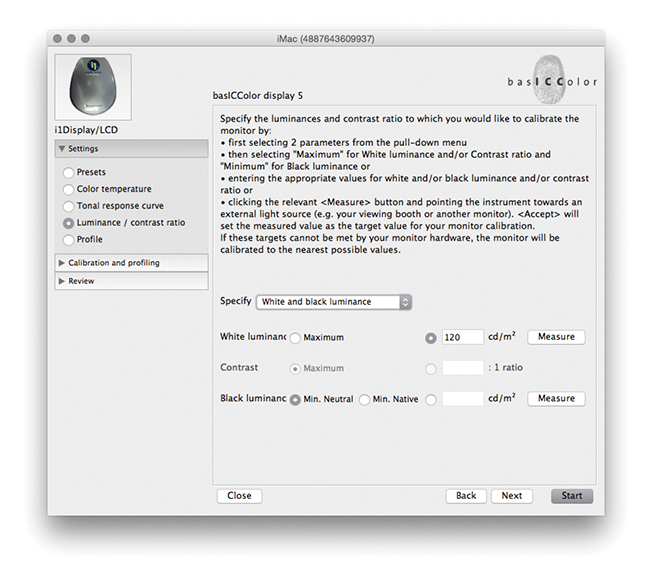Close the iMac window via red button
Screen dimensions: 652x580
pyautogui.click(x=57, y=39)
